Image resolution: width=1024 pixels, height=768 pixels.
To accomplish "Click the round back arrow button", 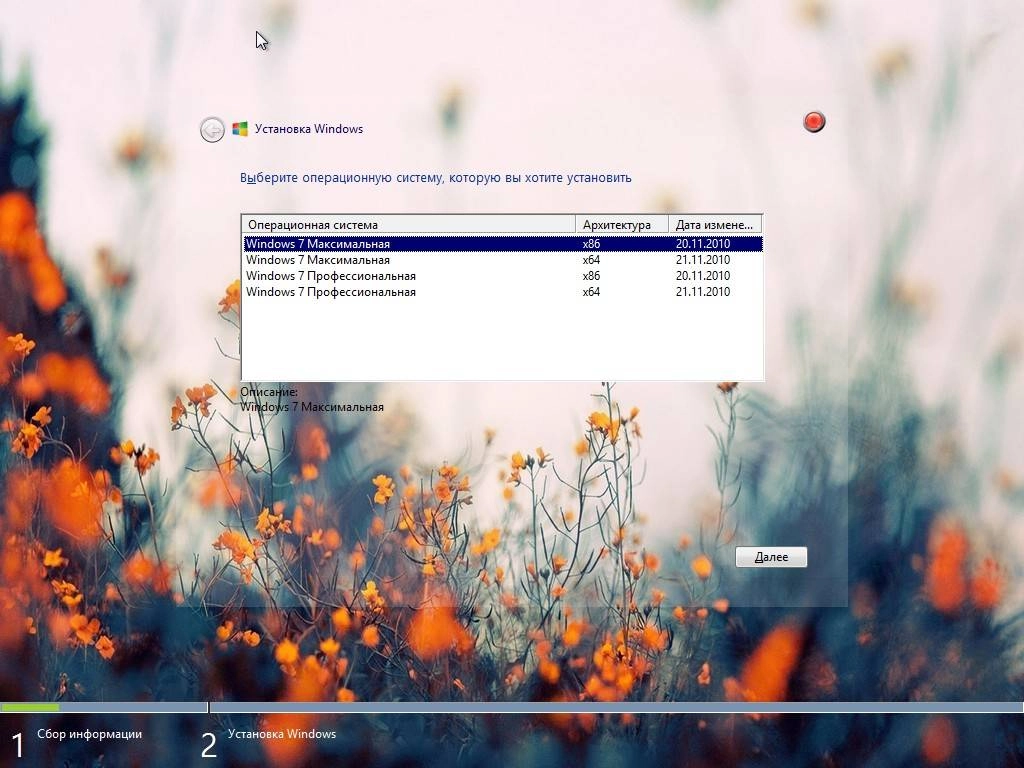I will click(x=212, y=130).
